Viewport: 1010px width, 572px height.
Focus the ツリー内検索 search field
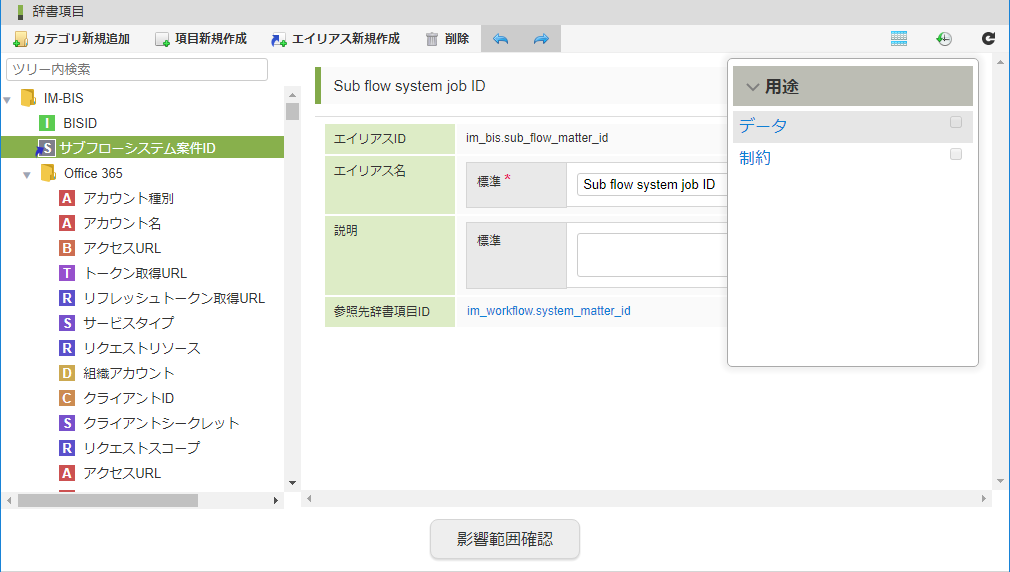pyautogui.click(x=137, y=69)
